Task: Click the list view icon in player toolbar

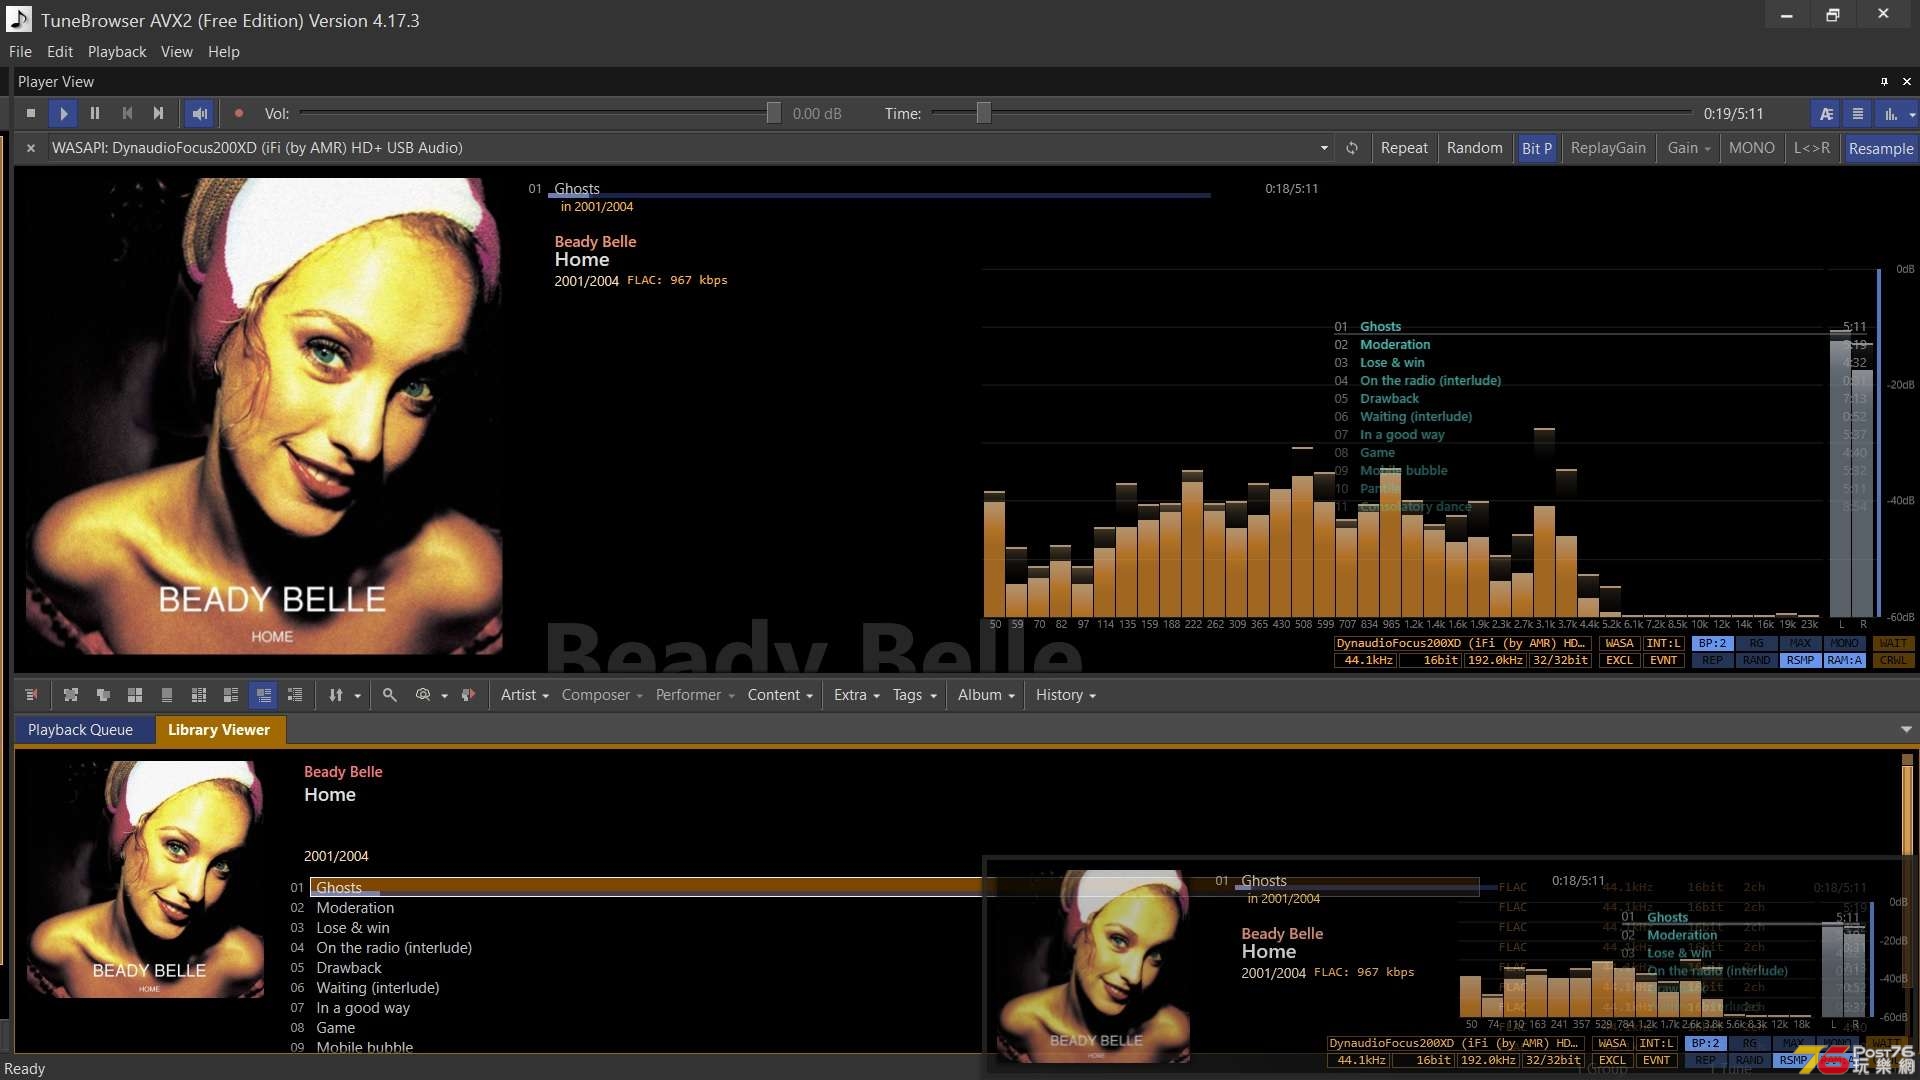Action: [1858, 114]
